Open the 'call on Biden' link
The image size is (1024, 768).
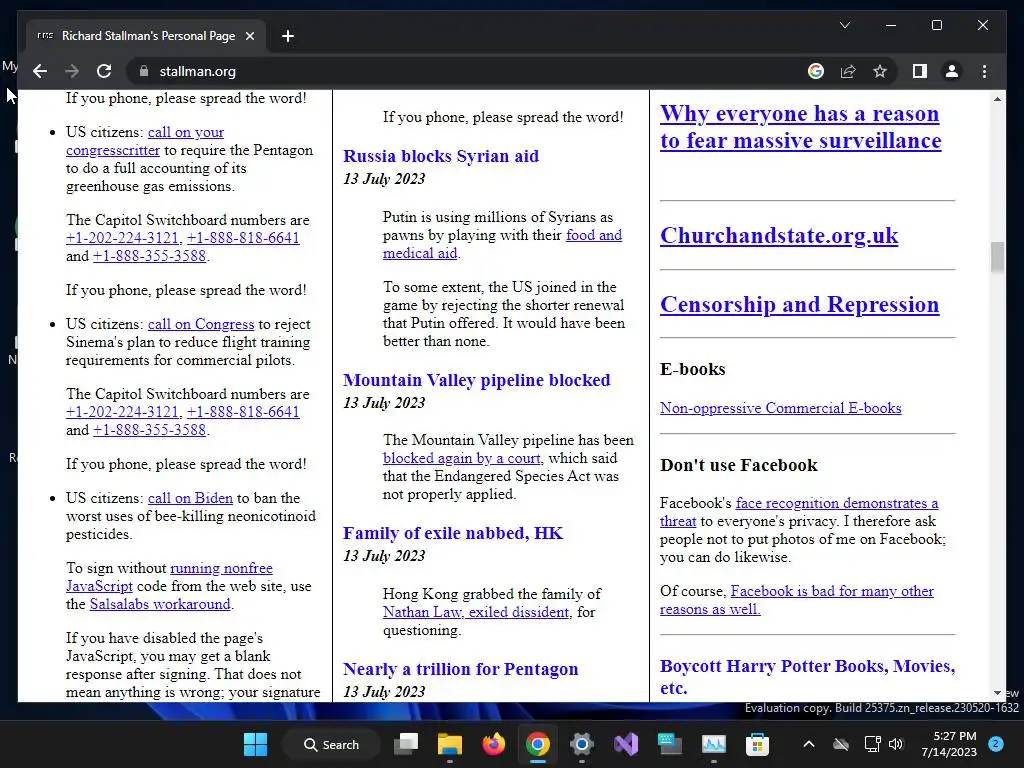190,498
